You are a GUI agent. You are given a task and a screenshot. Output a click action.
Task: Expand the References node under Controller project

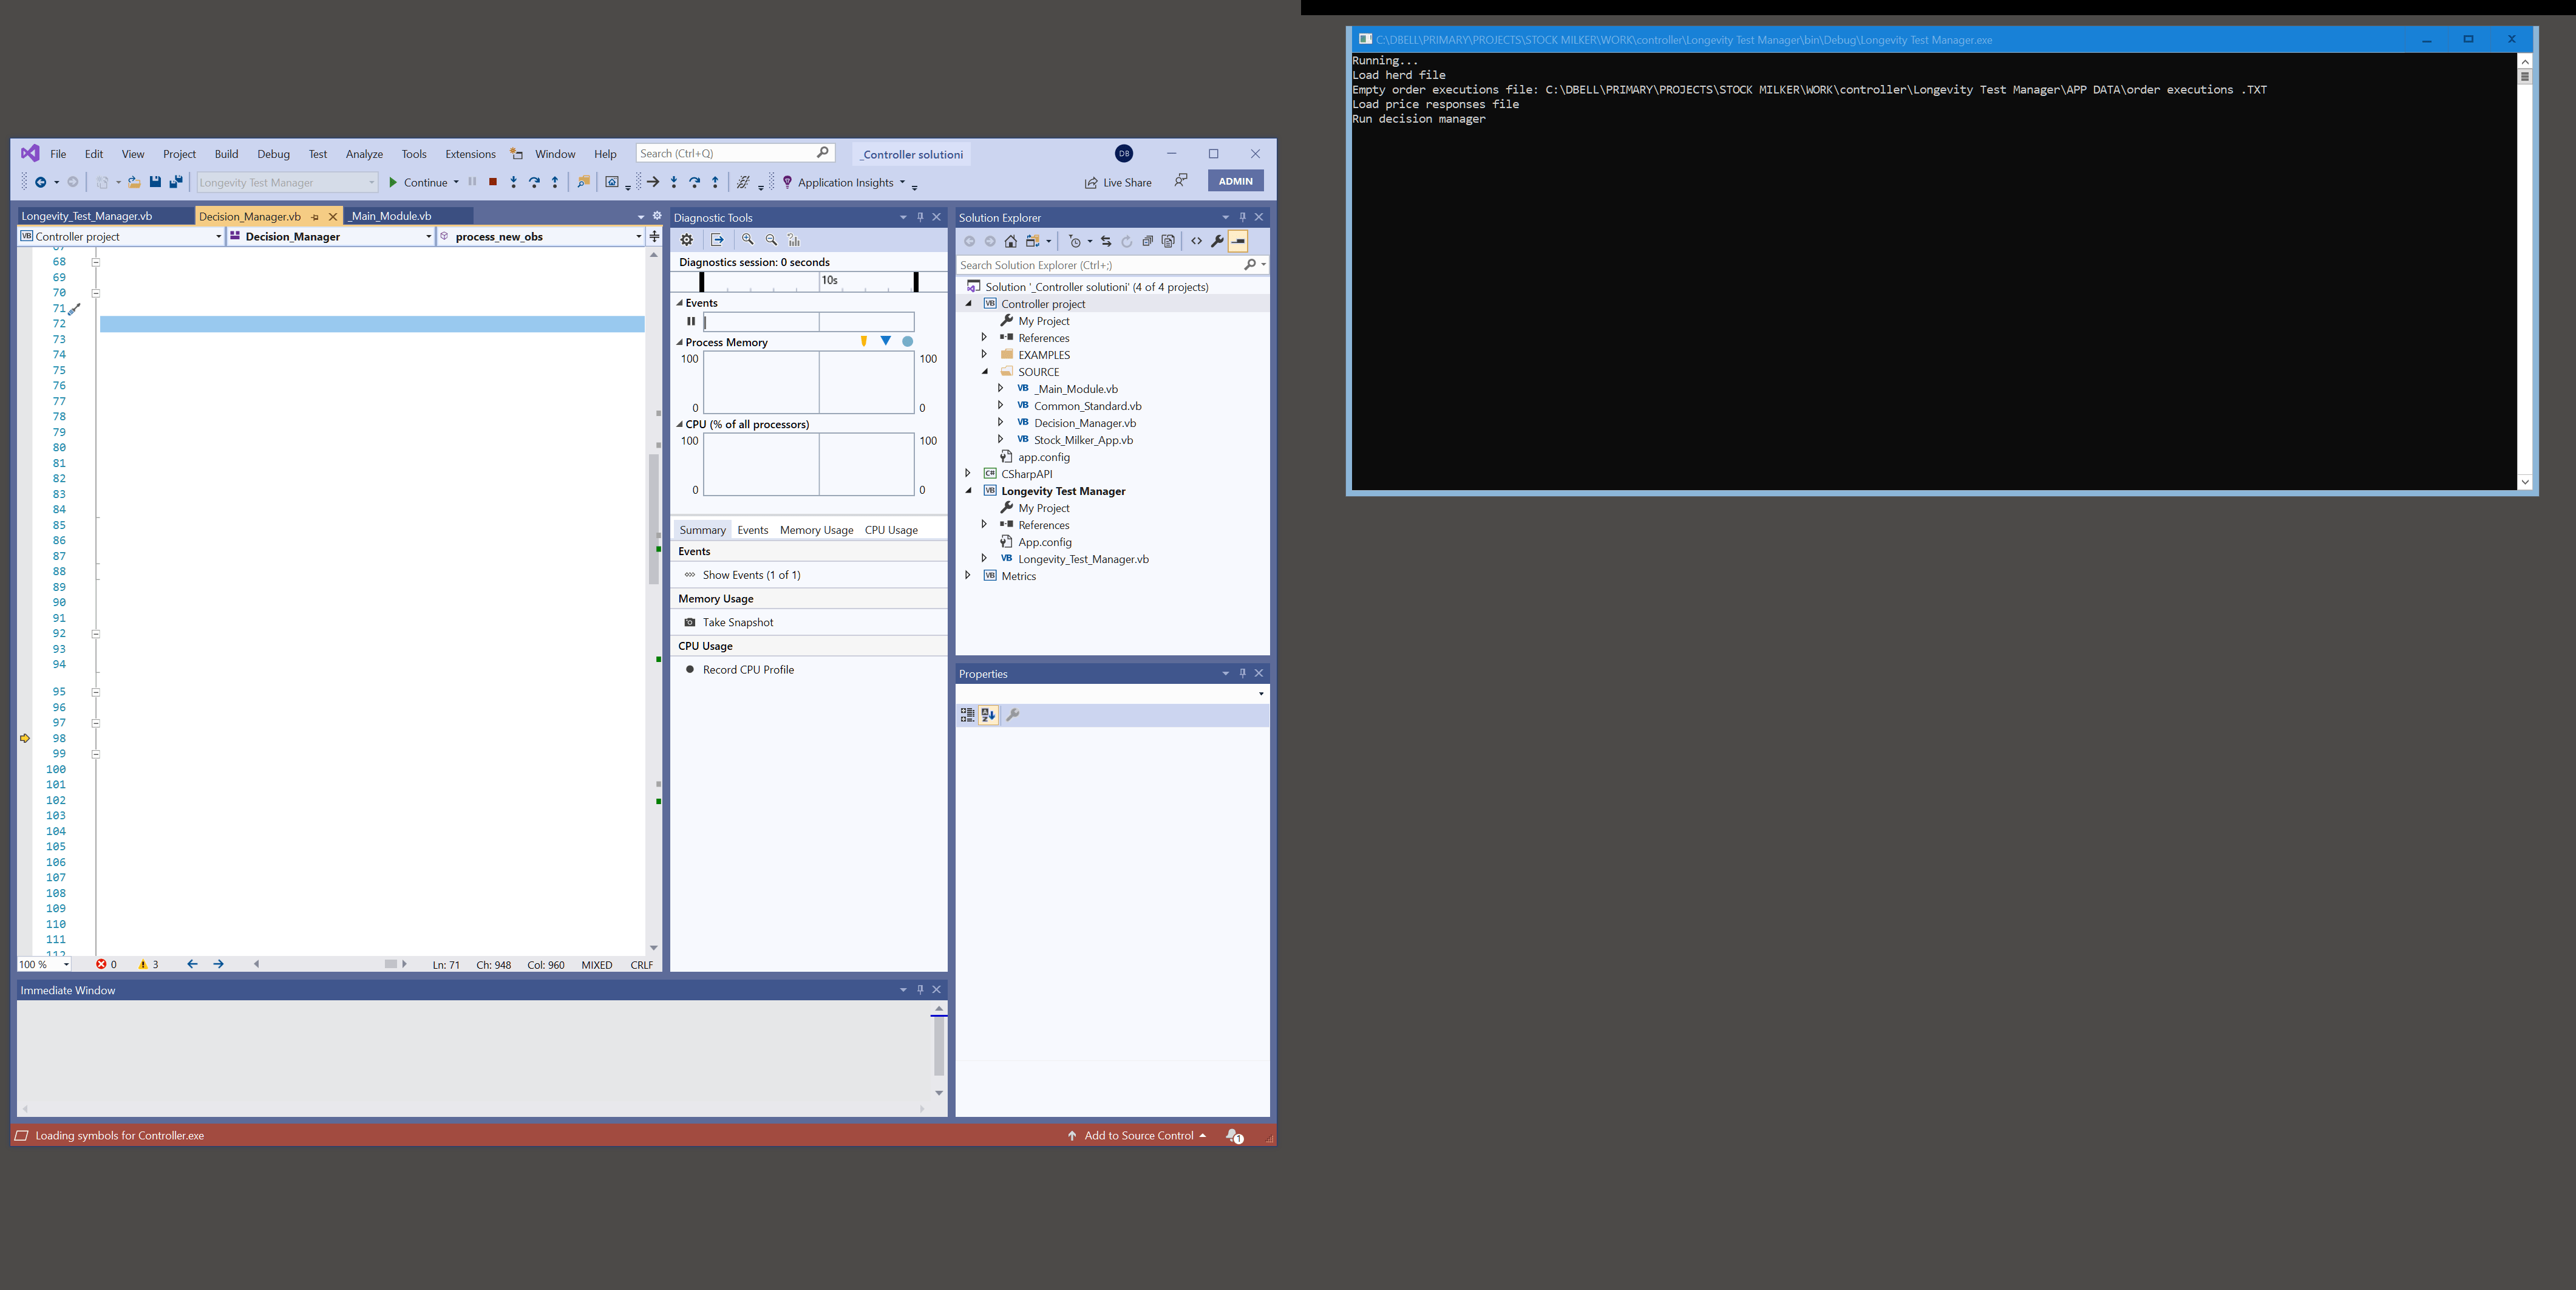983,338
